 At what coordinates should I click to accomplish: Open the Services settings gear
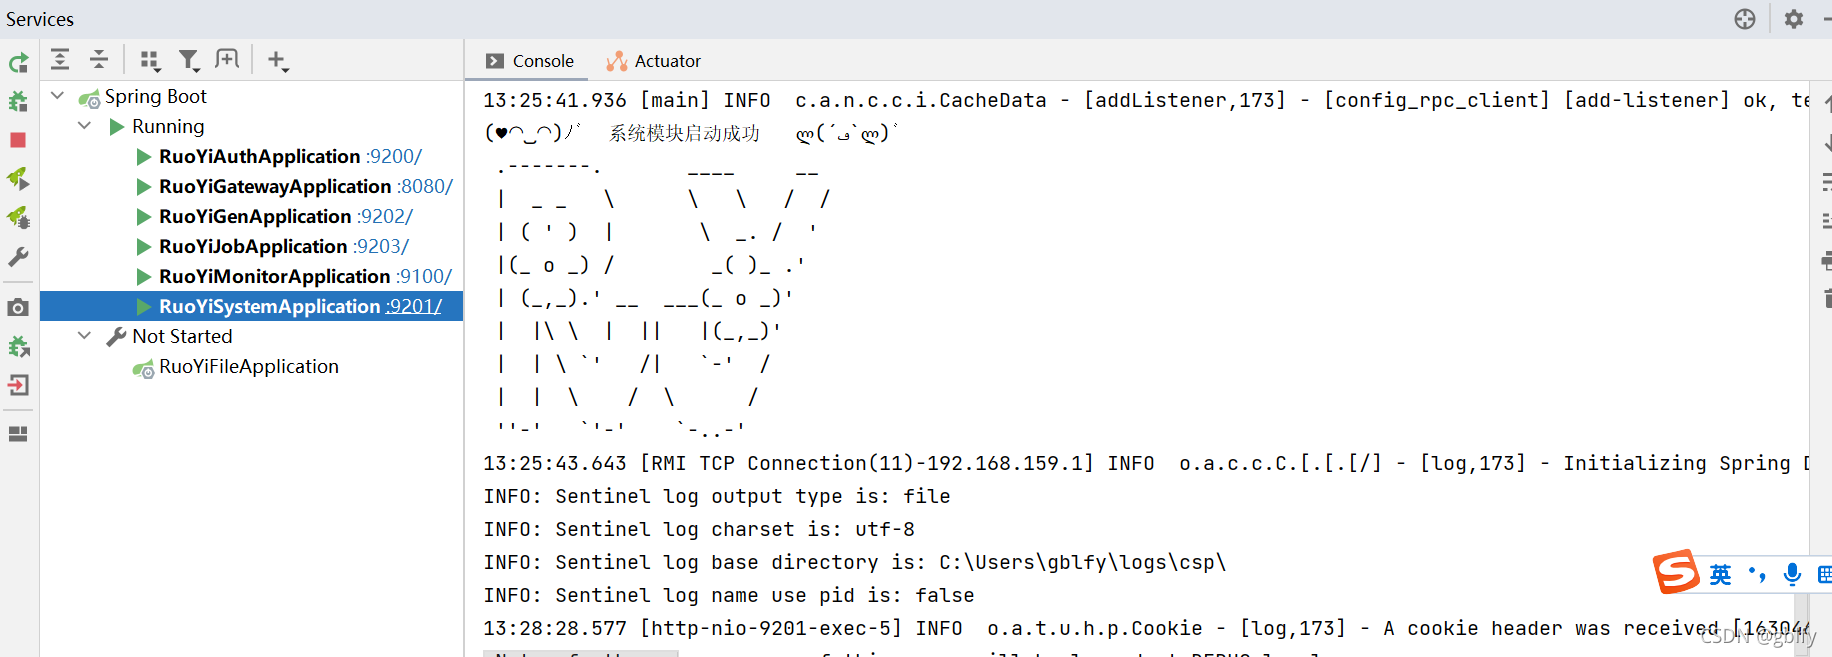pyautogui.click(x=1794, y=19)
